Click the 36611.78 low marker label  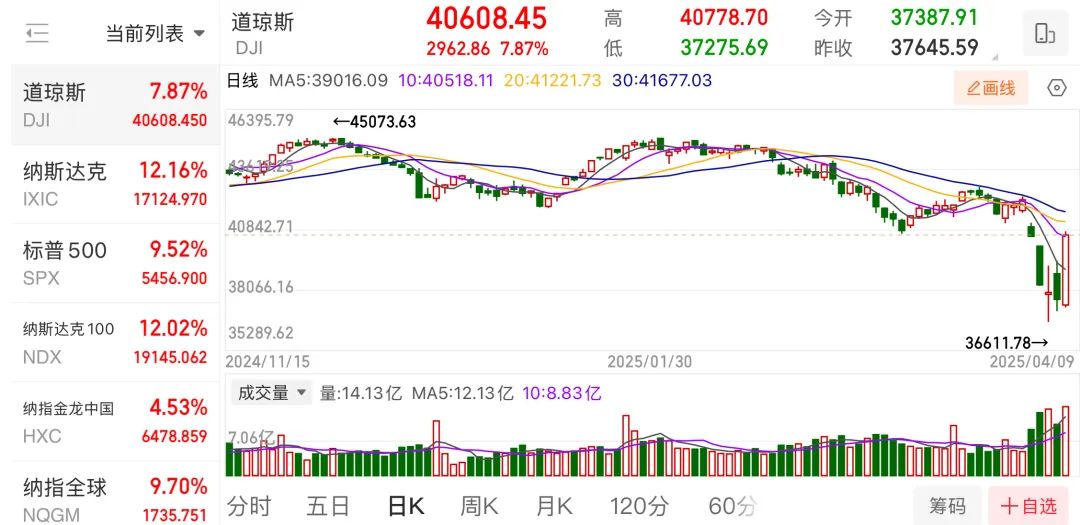[x=1006, y=342]
